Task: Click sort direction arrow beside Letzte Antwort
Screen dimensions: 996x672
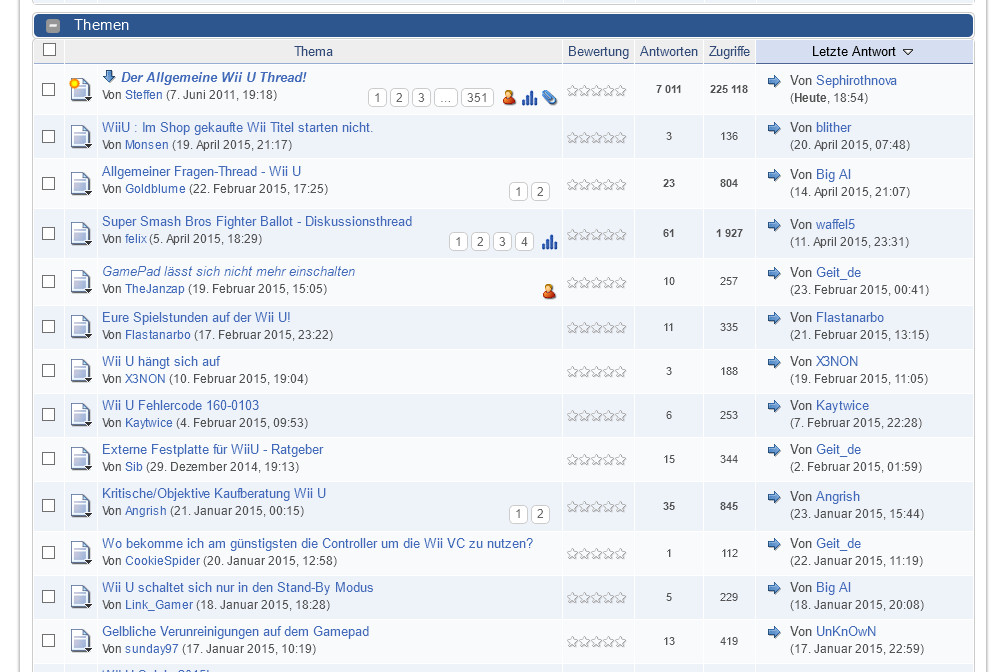Action: coord(908,52)
